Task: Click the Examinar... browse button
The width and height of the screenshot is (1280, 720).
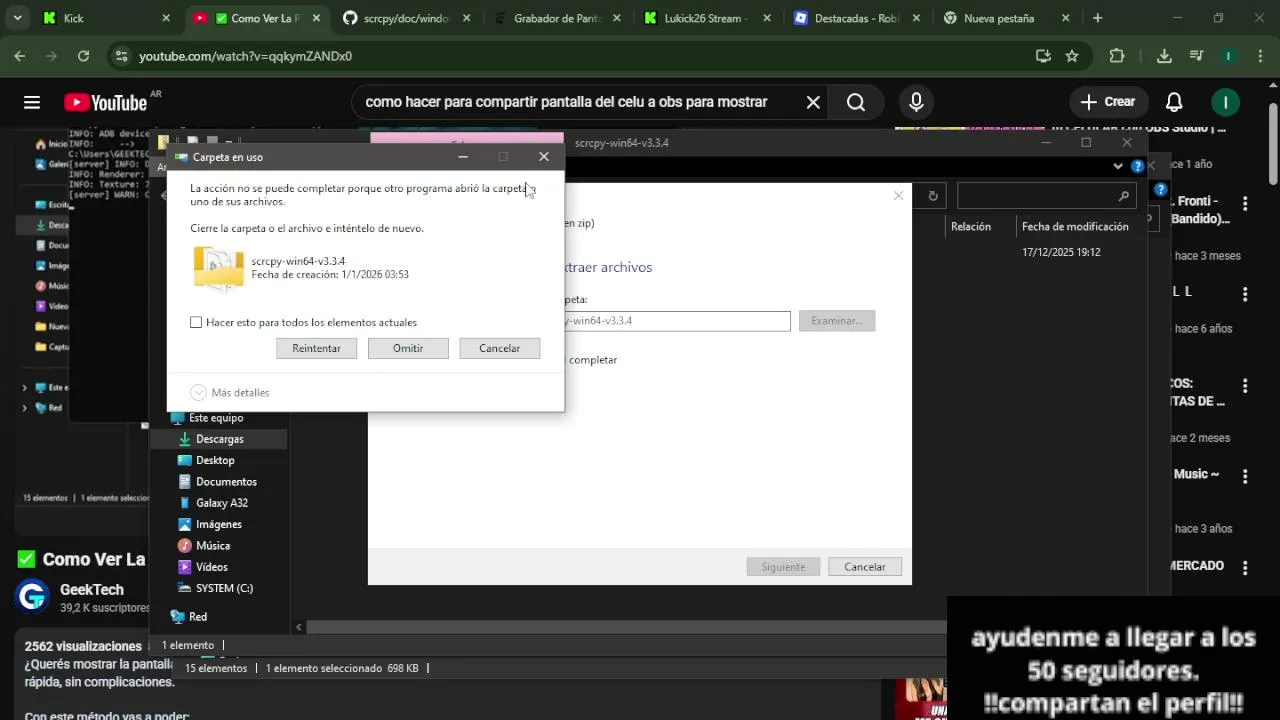Action: tap(837, 321)
